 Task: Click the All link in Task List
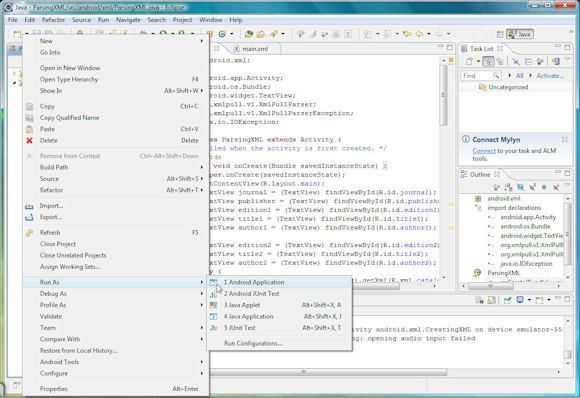tap(519, 75)
